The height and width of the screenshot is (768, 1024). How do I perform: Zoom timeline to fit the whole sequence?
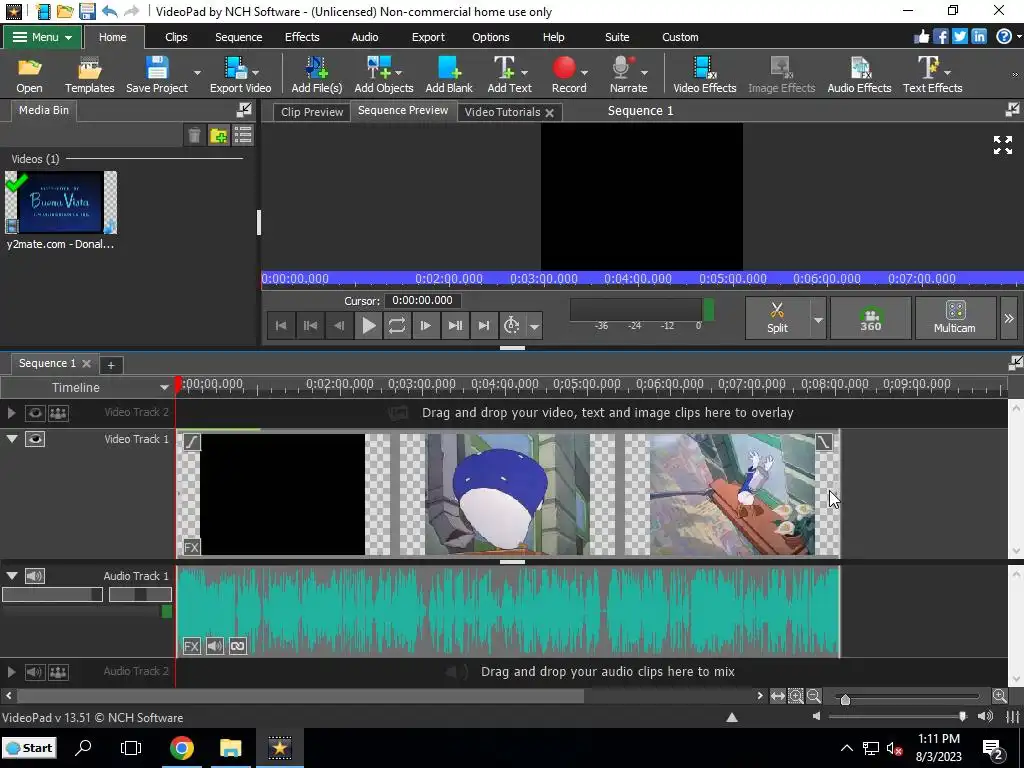tap(777, 696)
